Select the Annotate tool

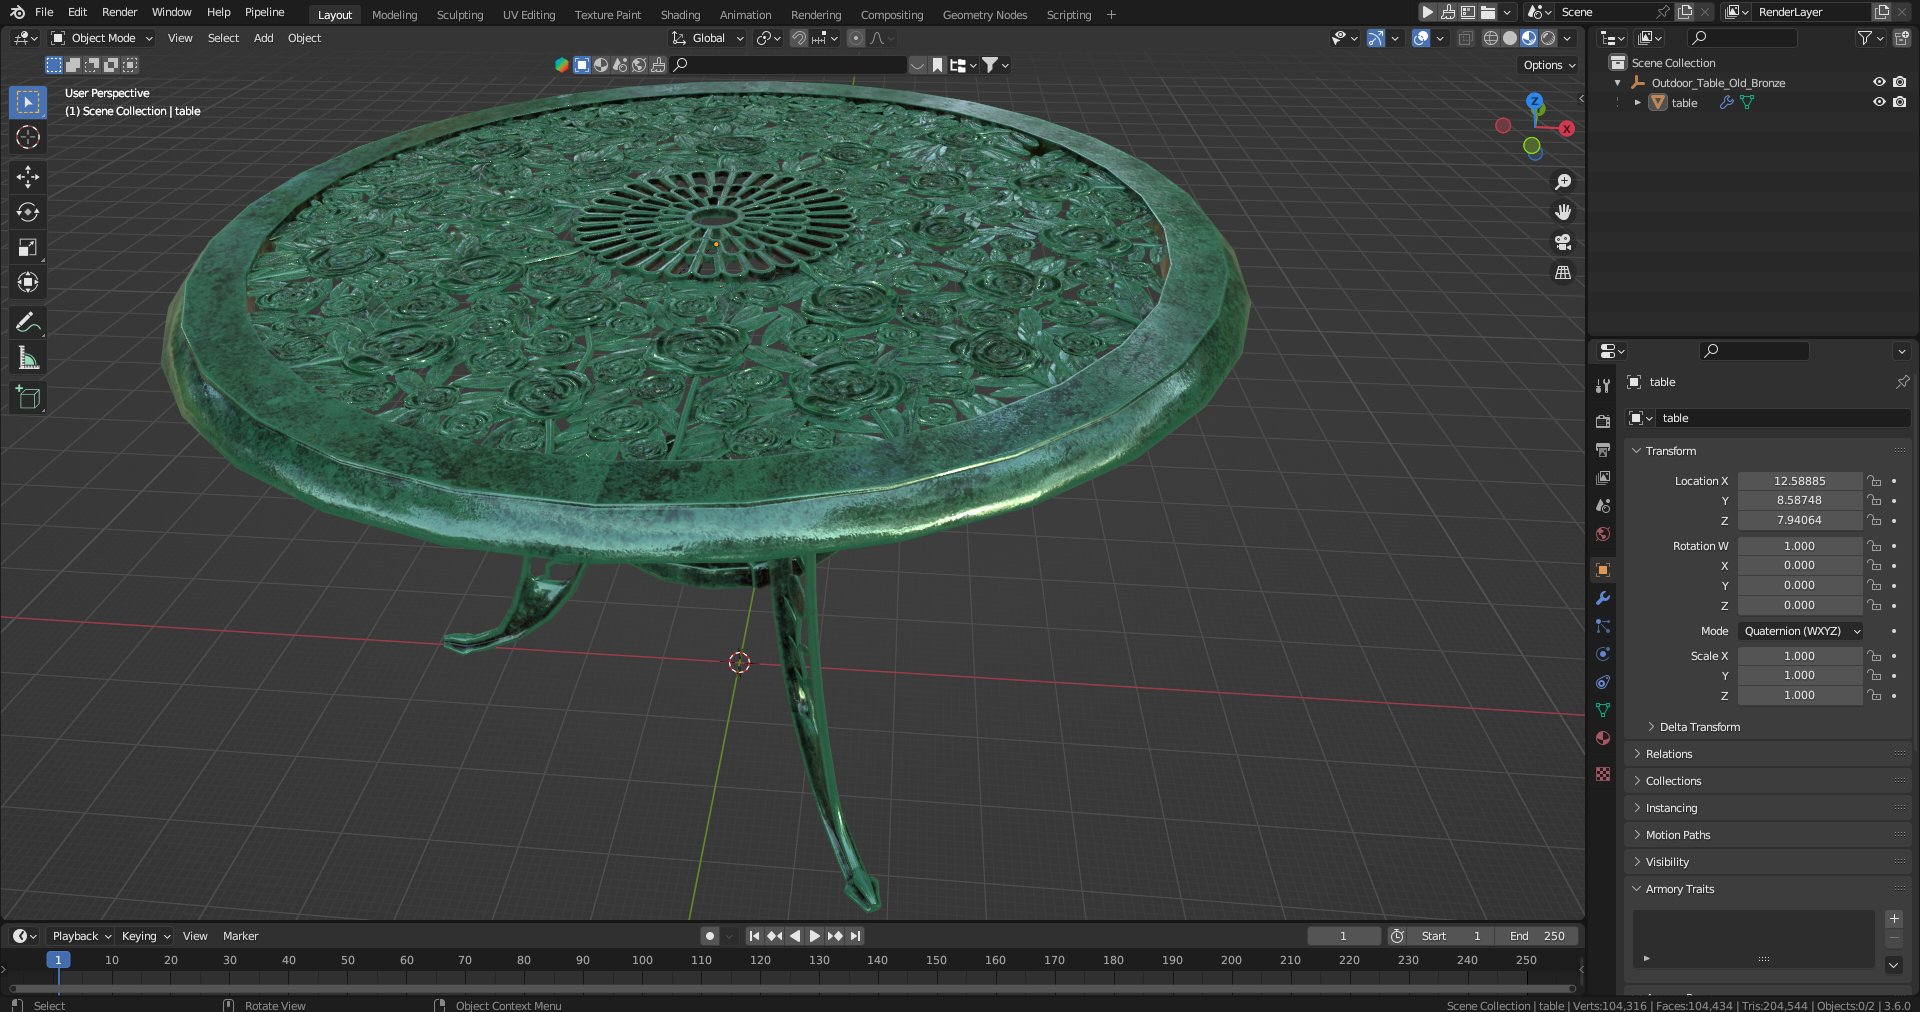point(28,322)
